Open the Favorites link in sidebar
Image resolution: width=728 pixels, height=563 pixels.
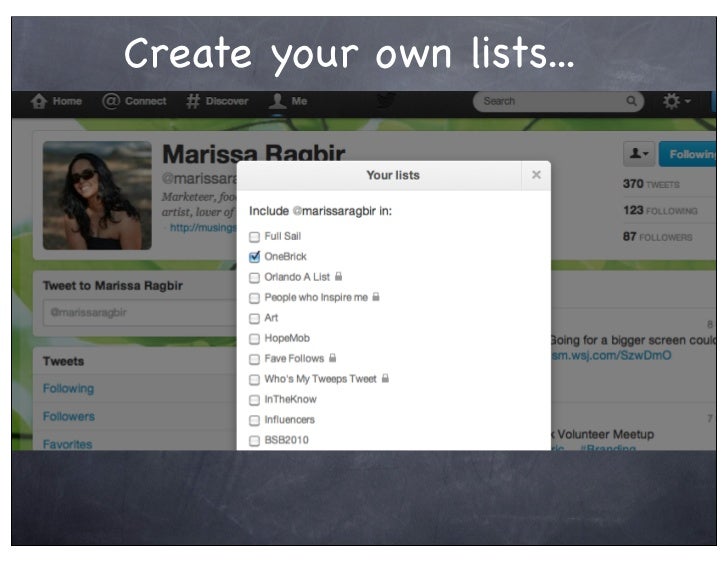(67, 444)
